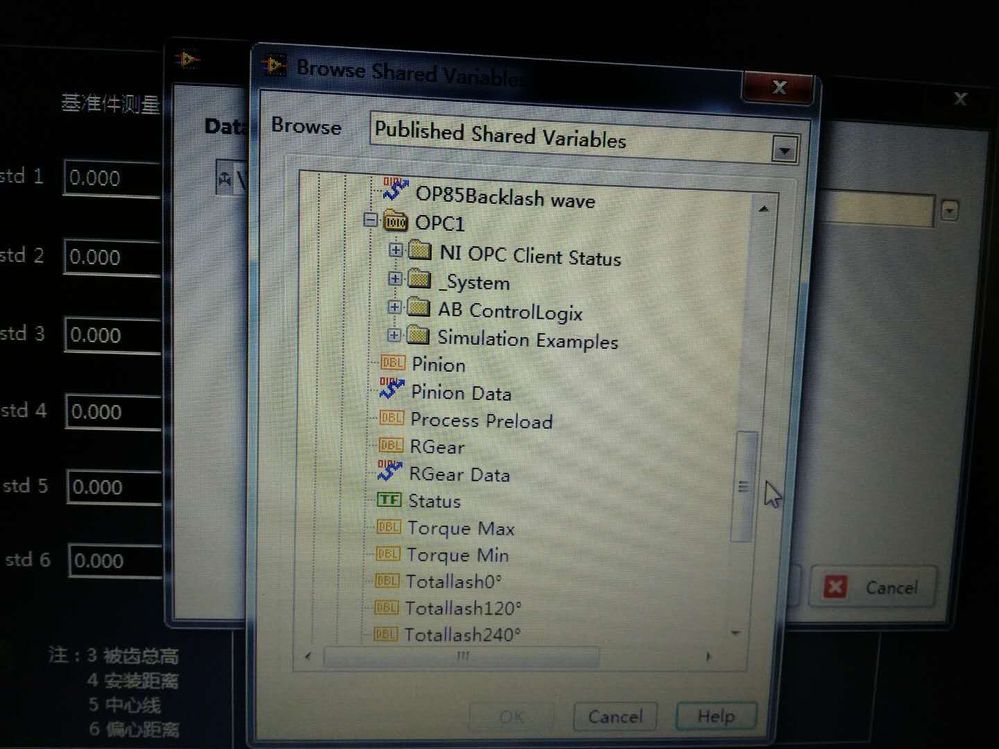The image size is (999, 749).
Task: Click the Simulation Examples folder icon
Action: click(417, 334)
